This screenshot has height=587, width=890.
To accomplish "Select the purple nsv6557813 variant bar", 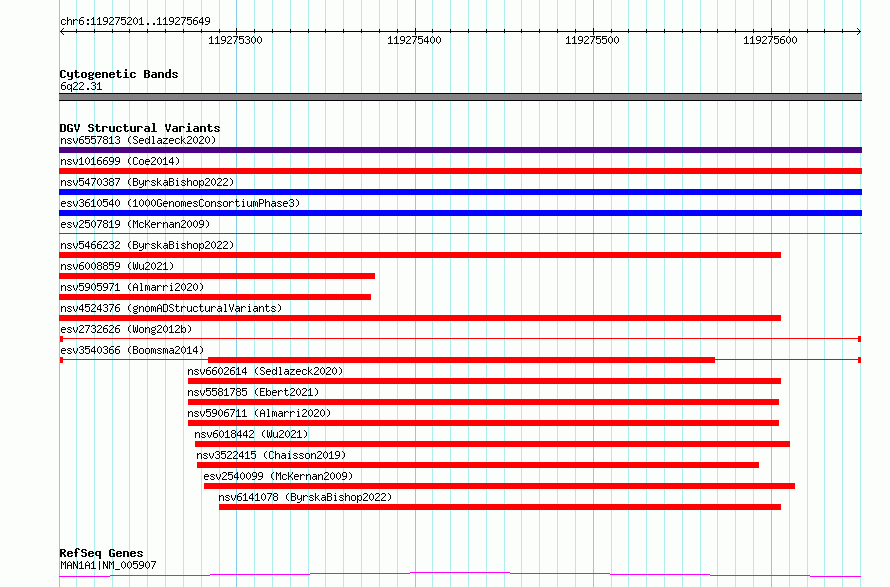I will (x=460, y=150).
